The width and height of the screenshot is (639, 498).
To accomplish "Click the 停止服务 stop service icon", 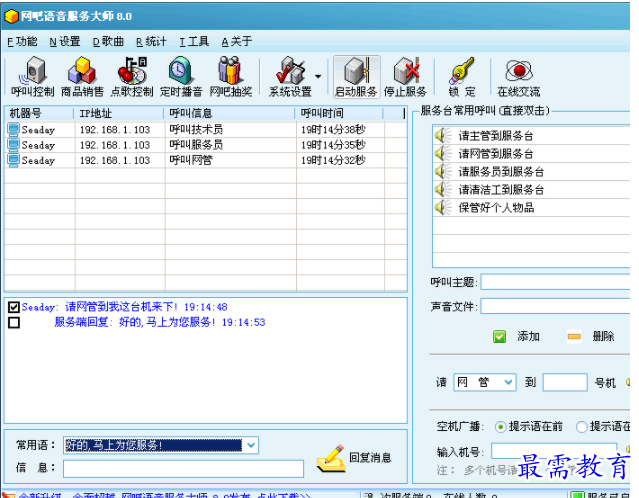I will coord(405,77).
